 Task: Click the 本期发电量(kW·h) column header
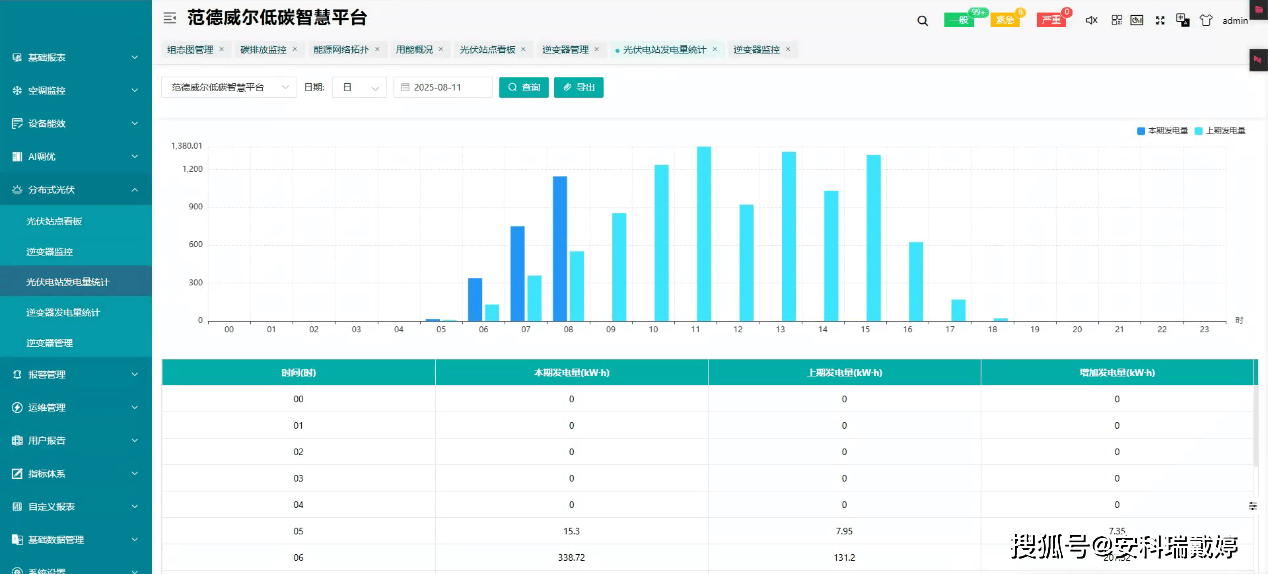572,372
